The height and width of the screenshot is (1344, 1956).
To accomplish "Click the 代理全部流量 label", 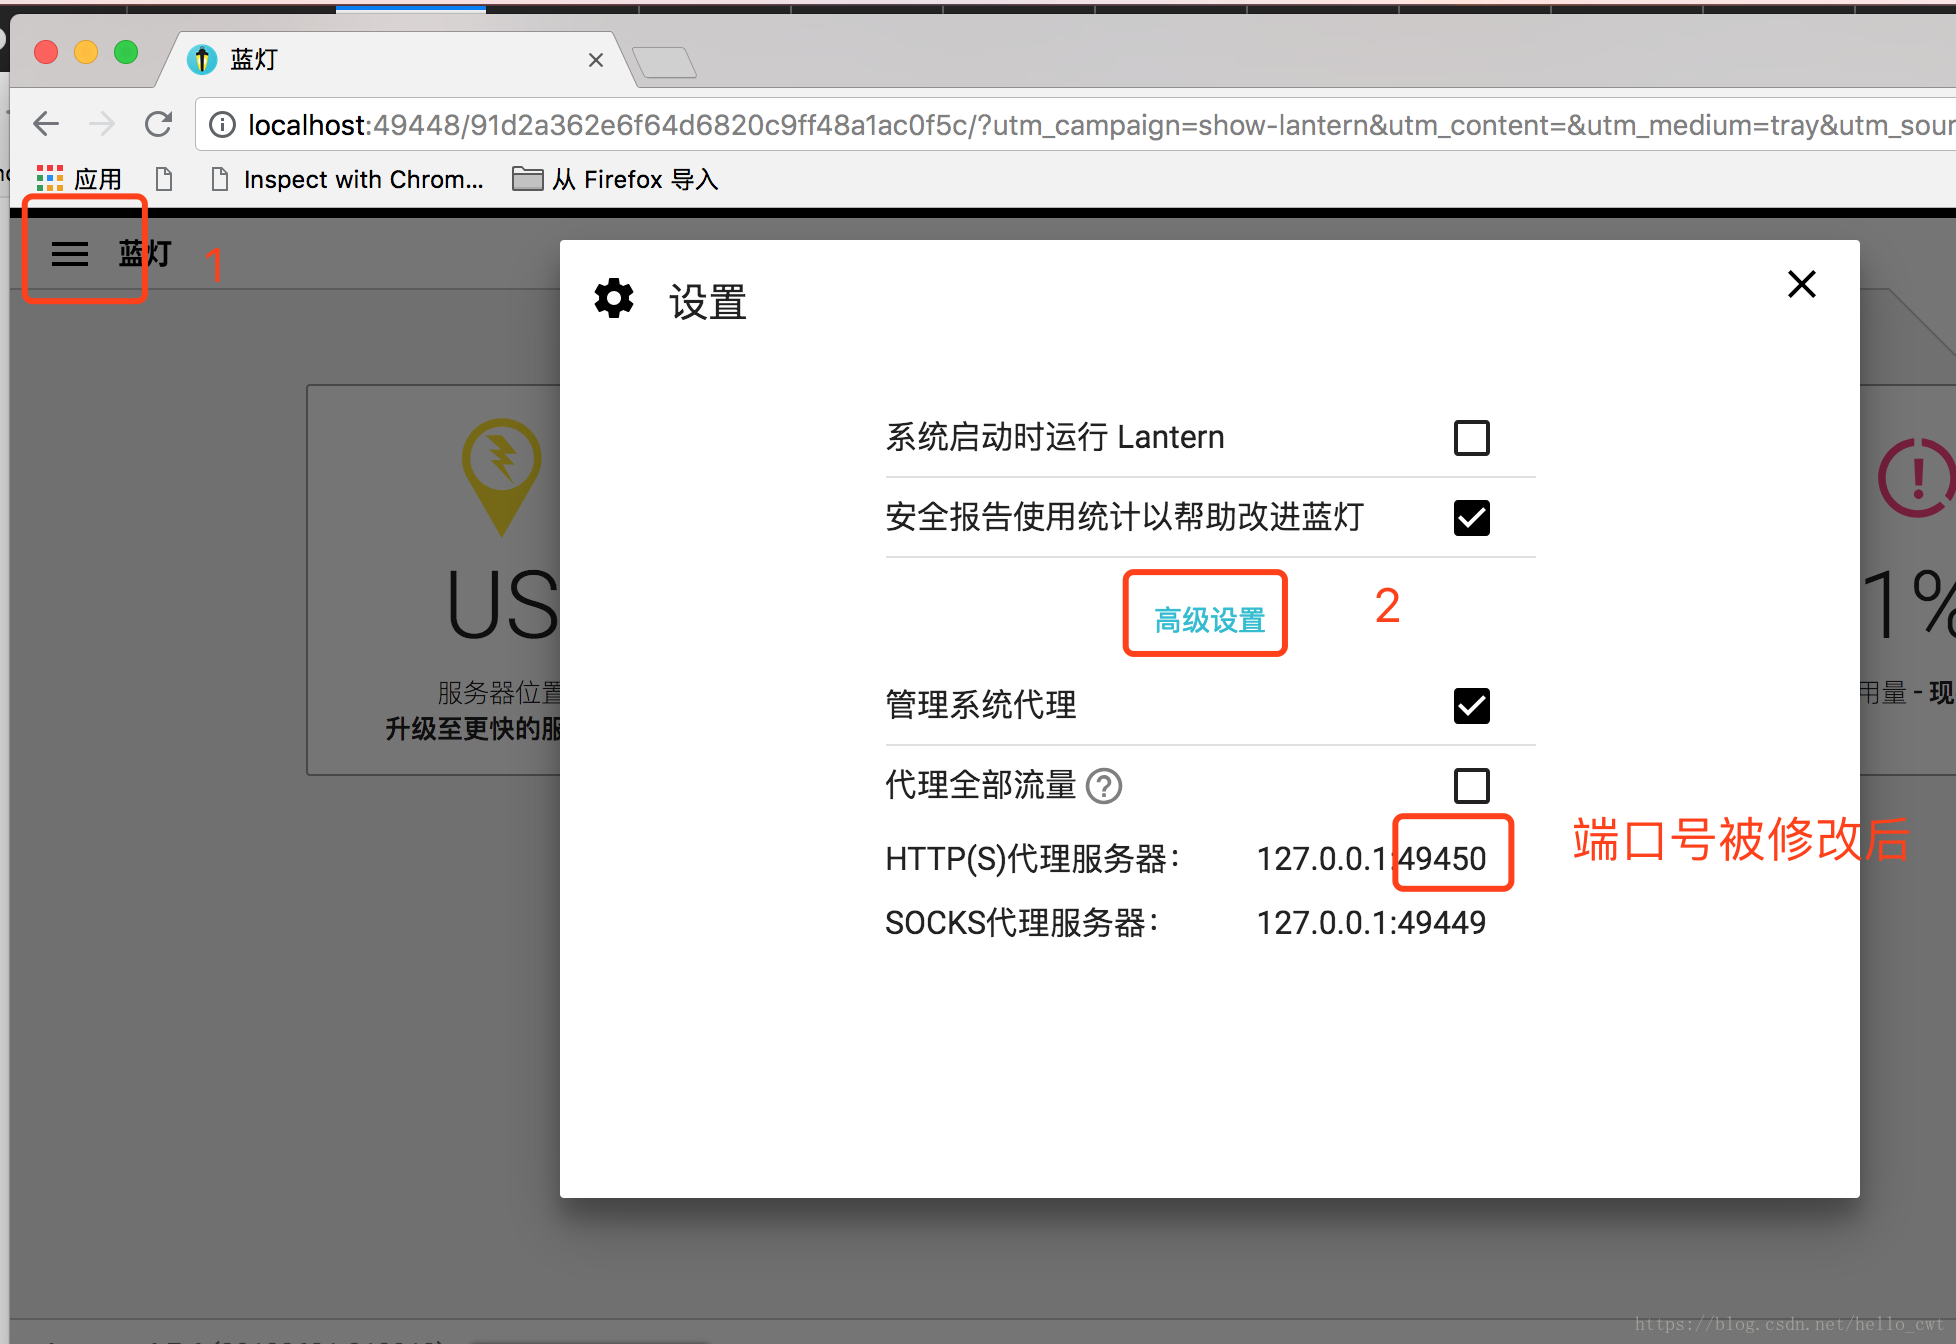I will (981, 786).
